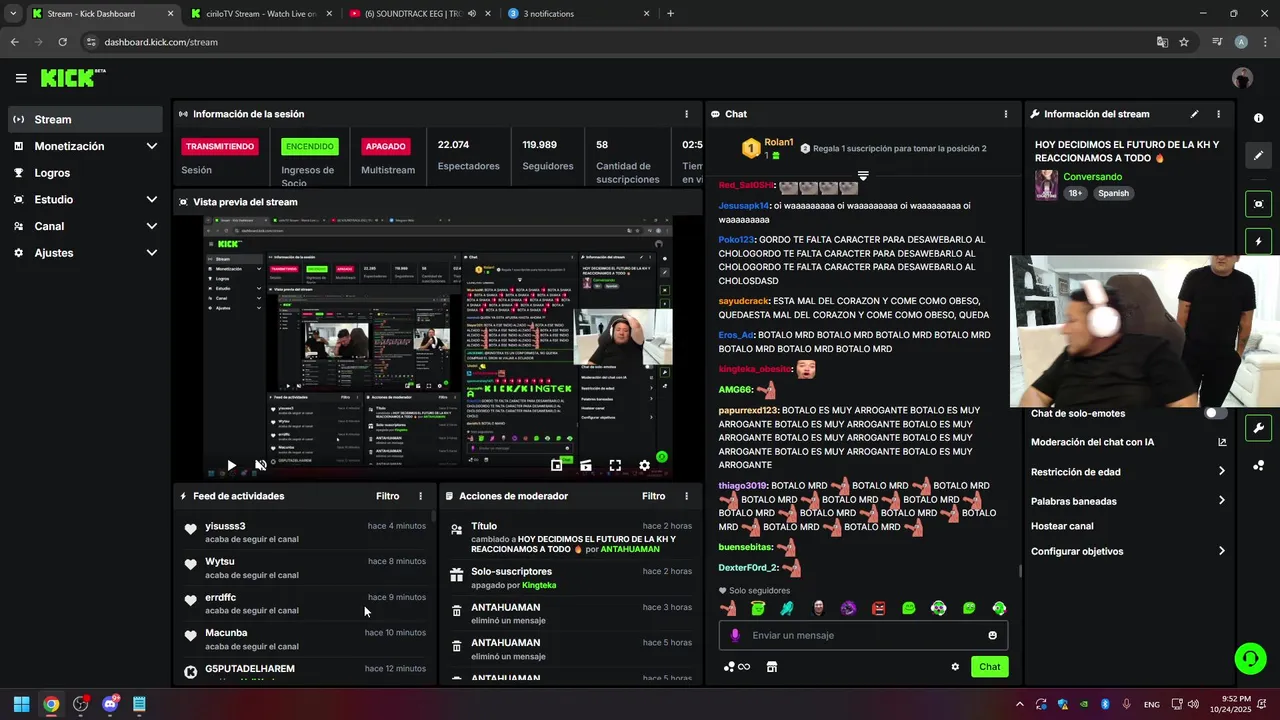Viewport: 1280px width, 720px height.
Task: Open Chat panel three-dot menu
Action: pyautogui.click(x=1005, y=114)
